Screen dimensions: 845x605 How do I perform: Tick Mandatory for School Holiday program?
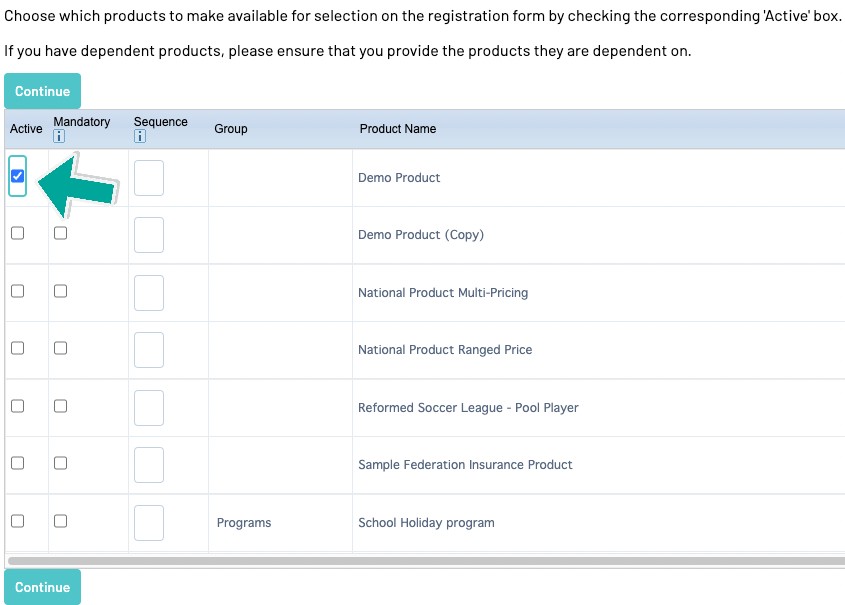pos(61,521)
